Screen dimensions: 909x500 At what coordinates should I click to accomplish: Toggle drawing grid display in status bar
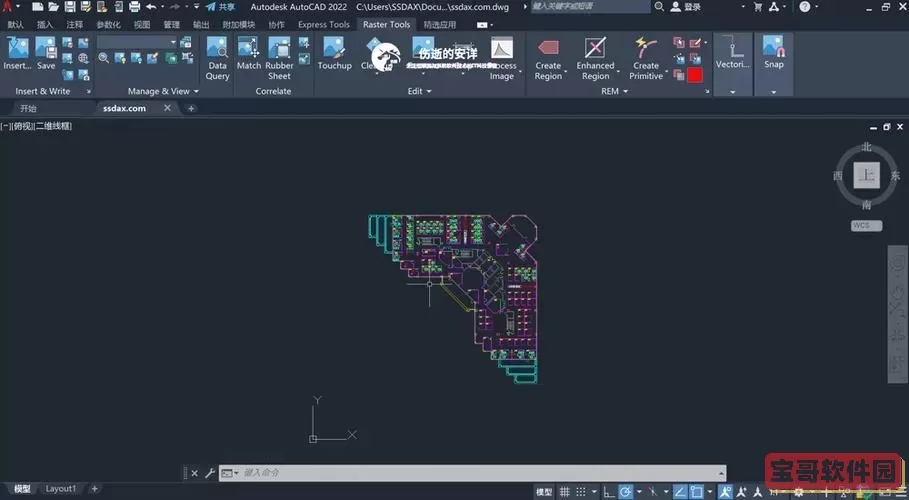pos(564,492)
